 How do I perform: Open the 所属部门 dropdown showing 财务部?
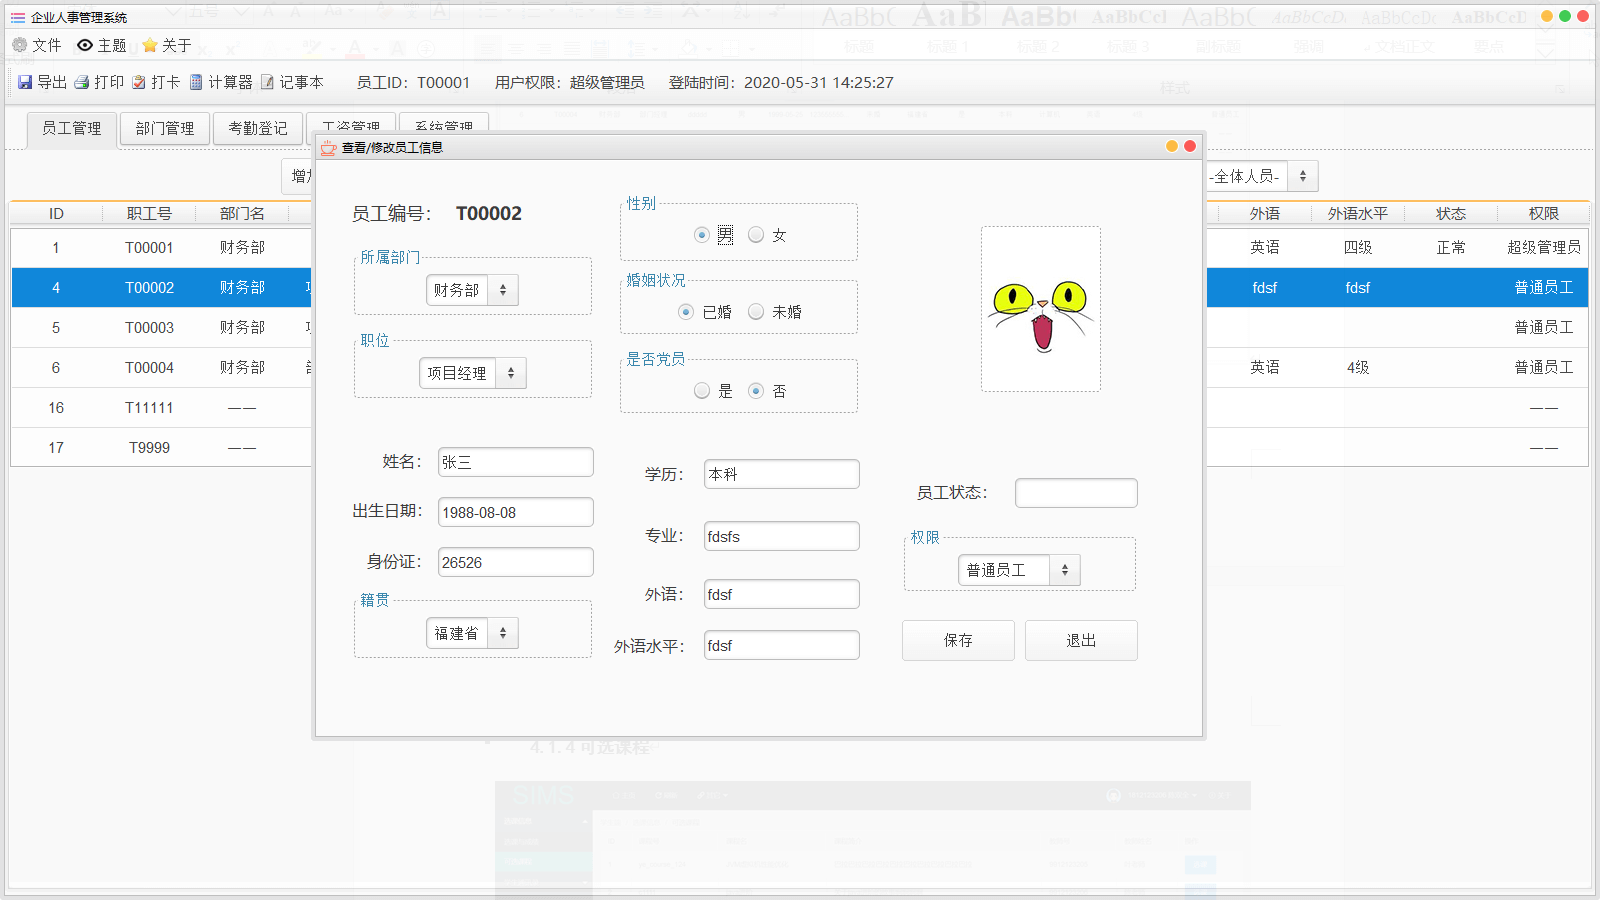tap(472, 290)
